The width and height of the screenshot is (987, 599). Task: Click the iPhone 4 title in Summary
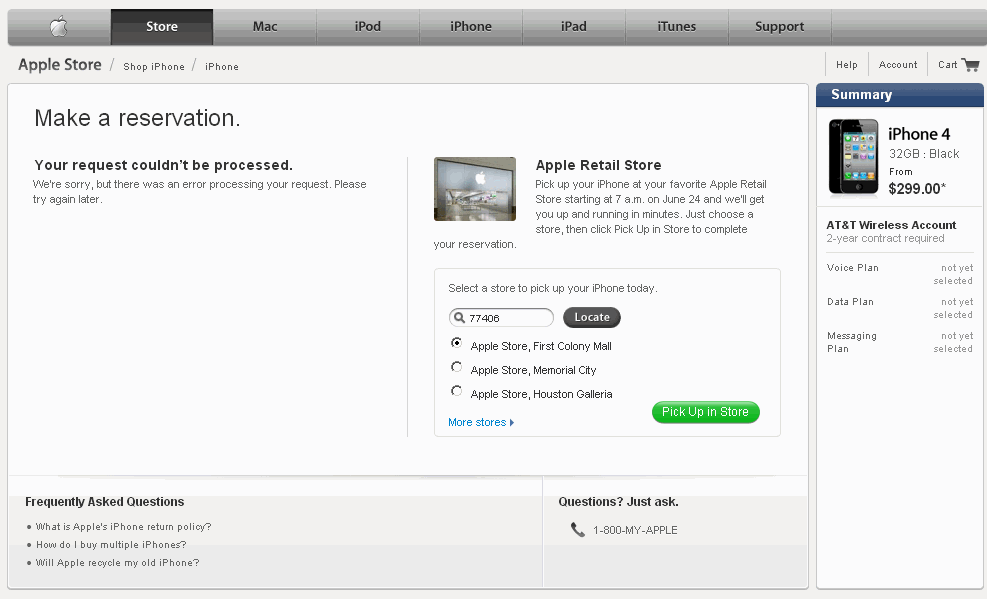coord(919,134)
